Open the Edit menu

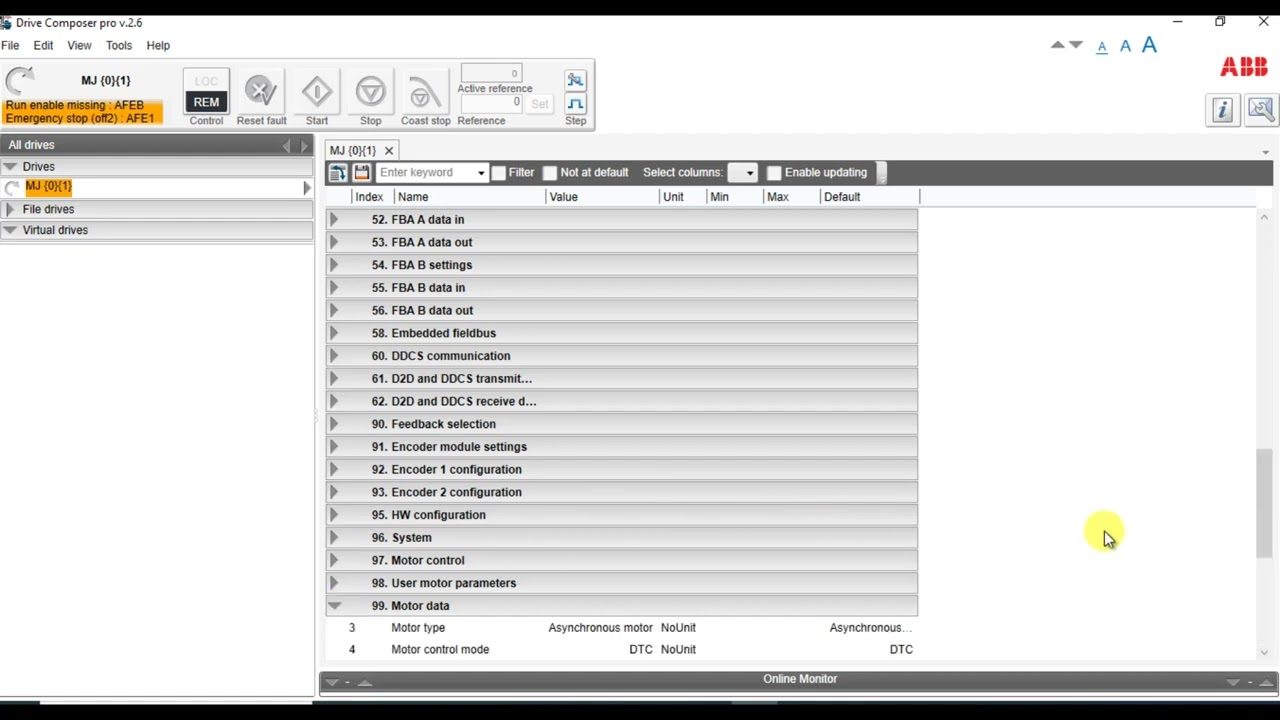[43, 45]
